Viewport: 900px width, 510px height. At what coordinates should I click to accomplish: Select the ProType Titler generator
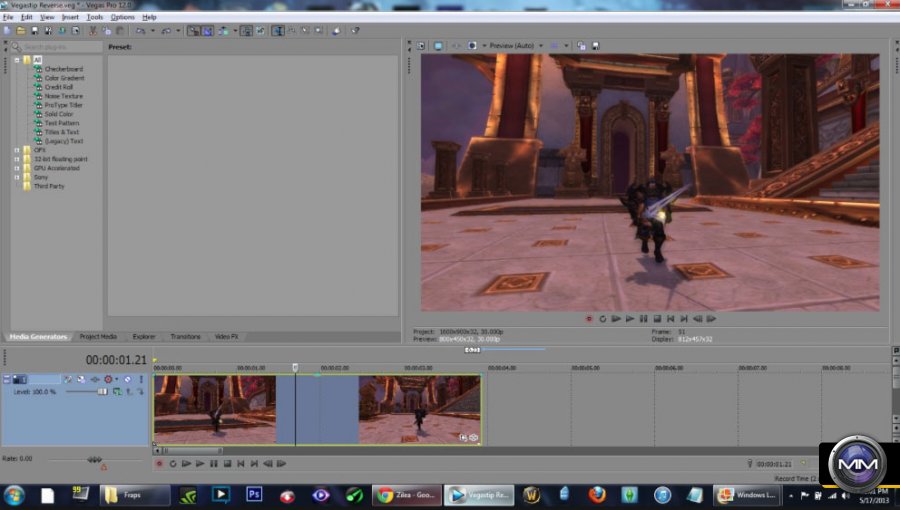pos(63,105)
